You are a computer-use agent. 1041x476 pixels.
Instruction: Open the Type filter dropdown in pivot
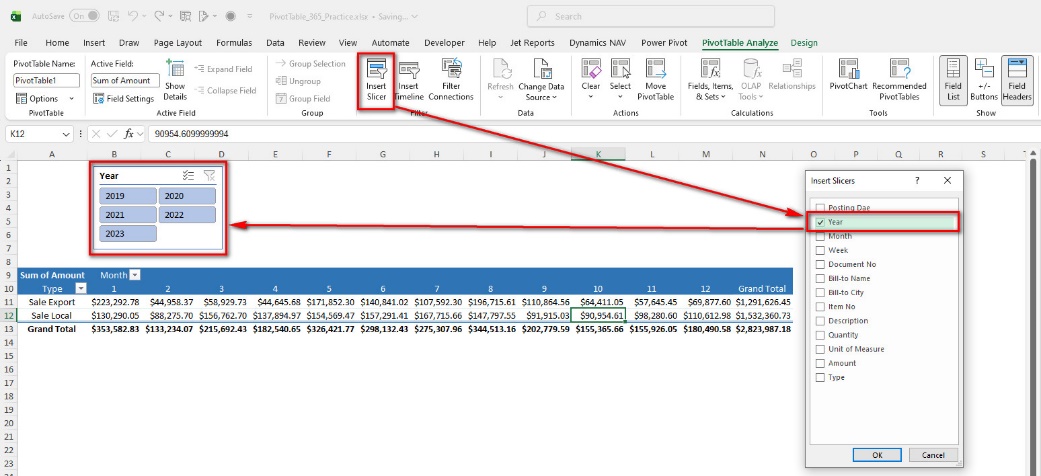81,289
